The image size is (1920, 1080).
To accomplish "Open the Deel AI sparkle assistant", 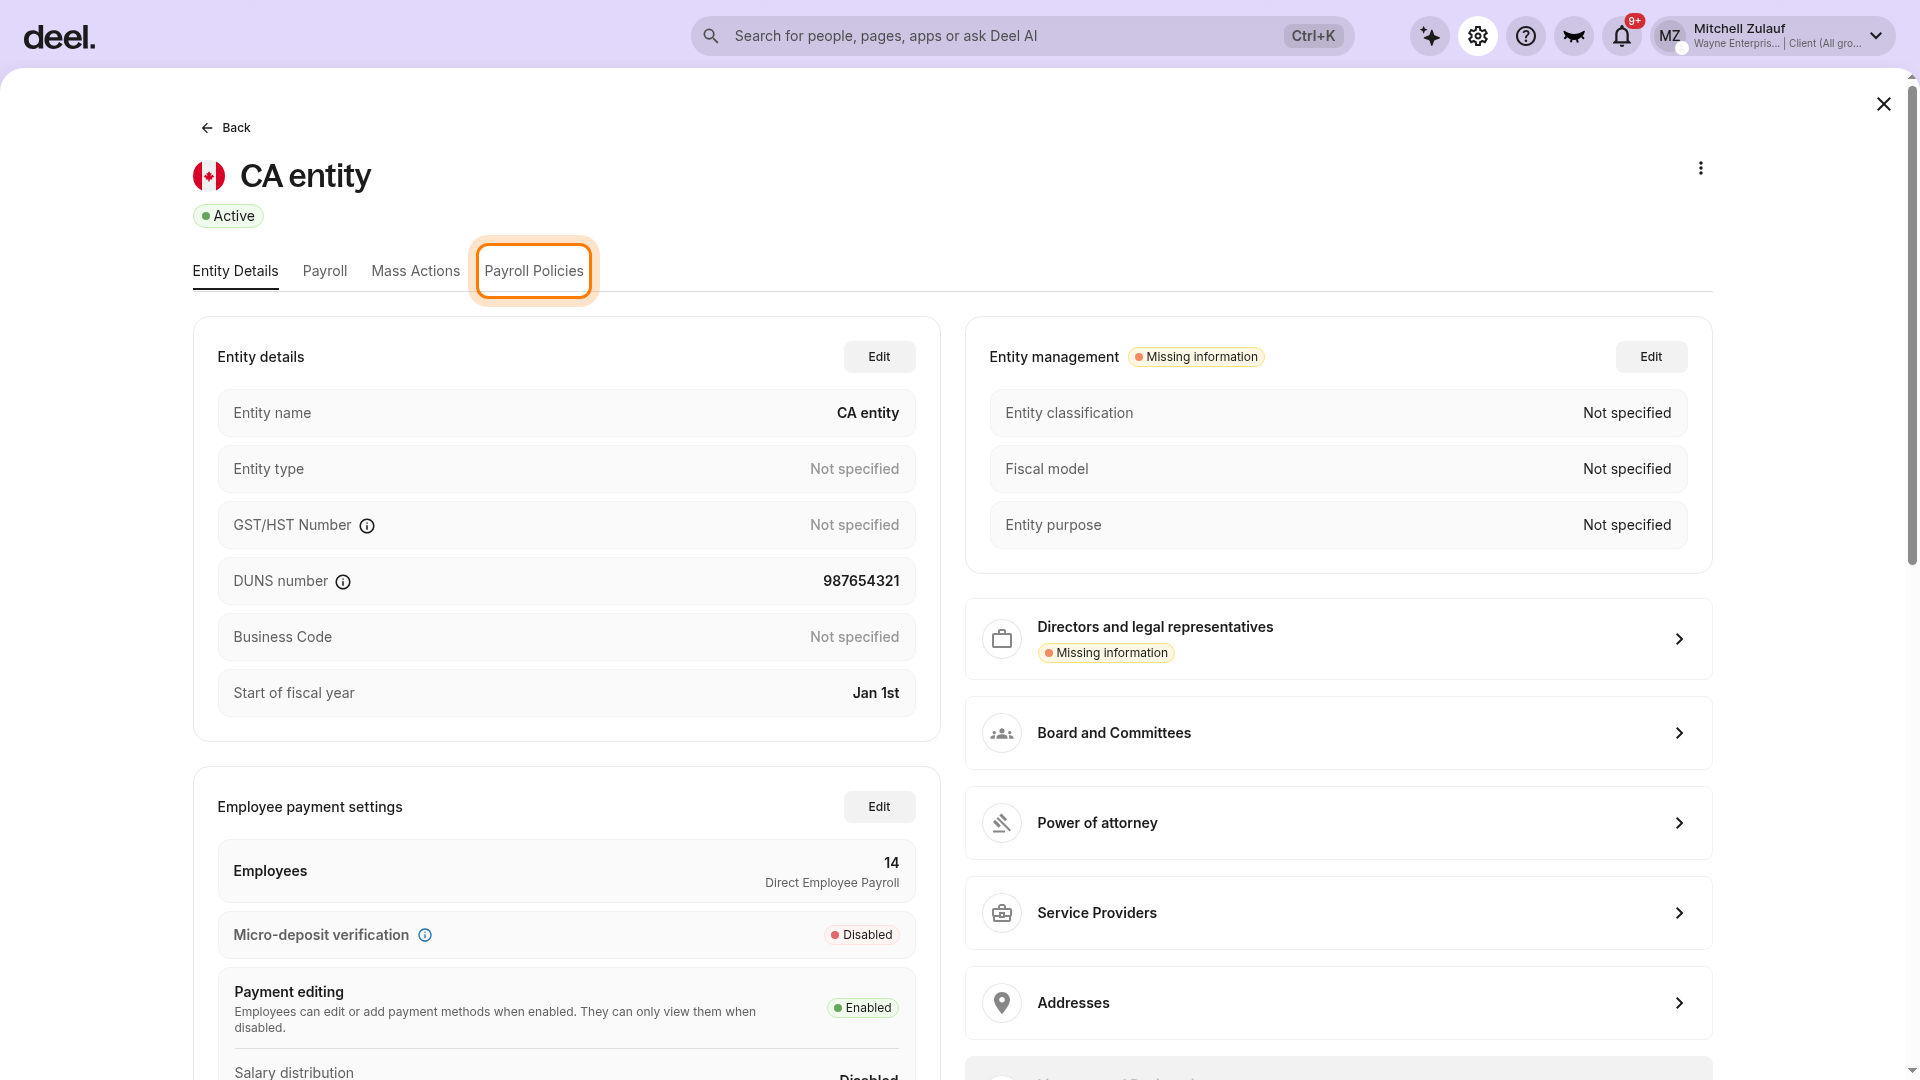I will 1430,36.
